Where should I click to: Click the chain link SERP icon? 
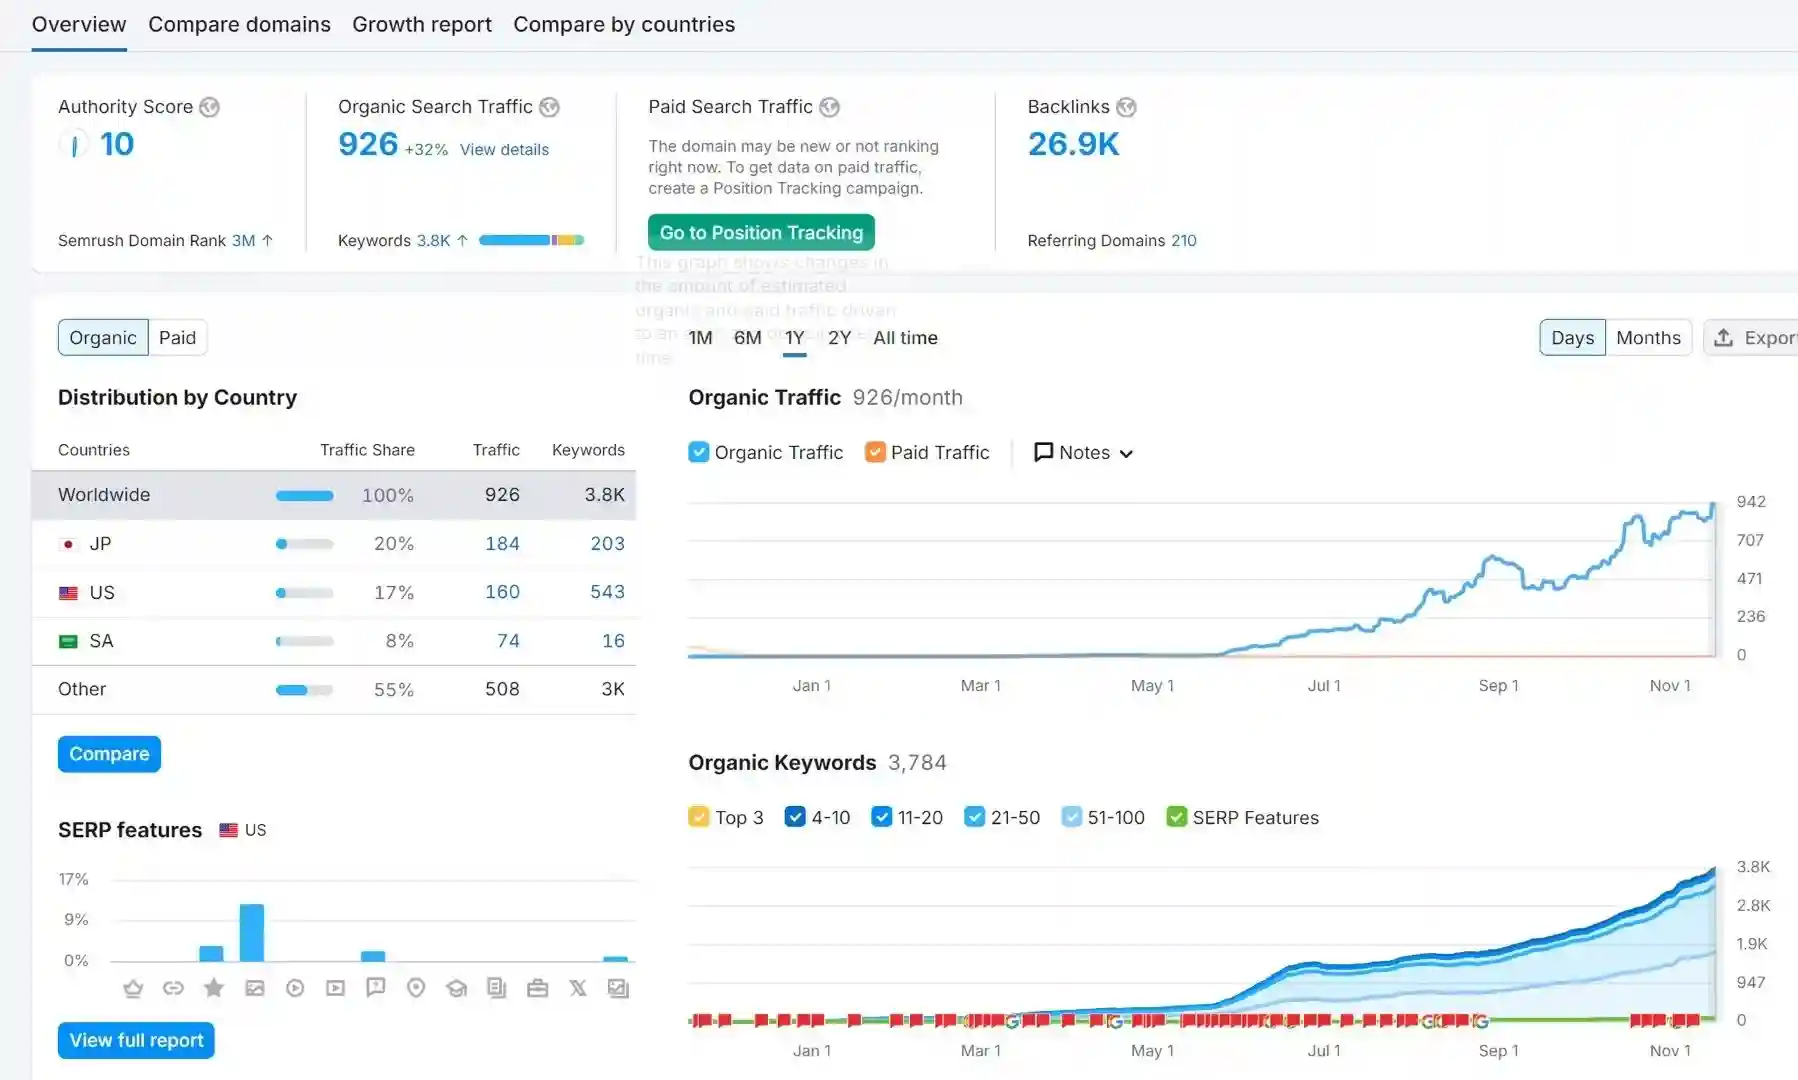173,988
